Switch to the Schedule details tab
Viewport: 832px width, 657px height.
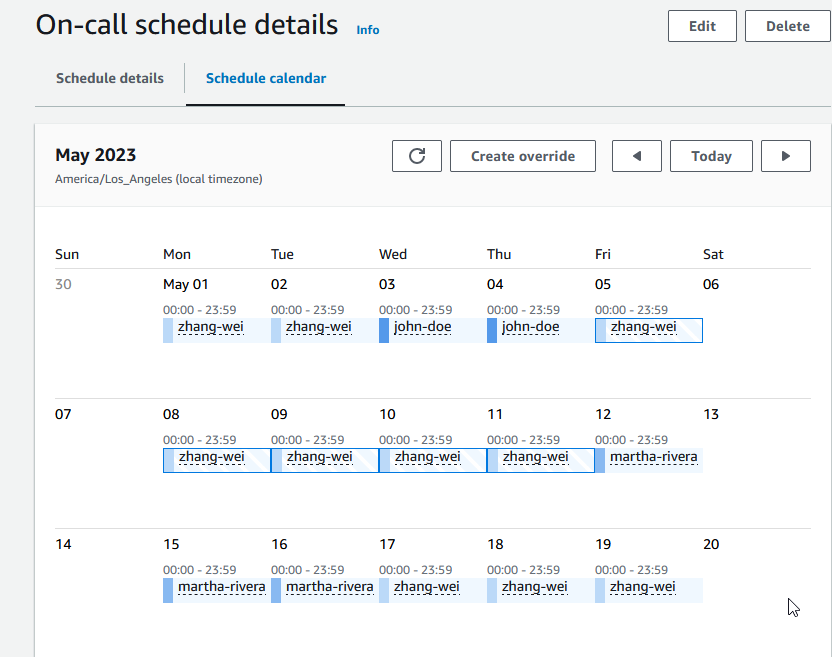point(109,77)
